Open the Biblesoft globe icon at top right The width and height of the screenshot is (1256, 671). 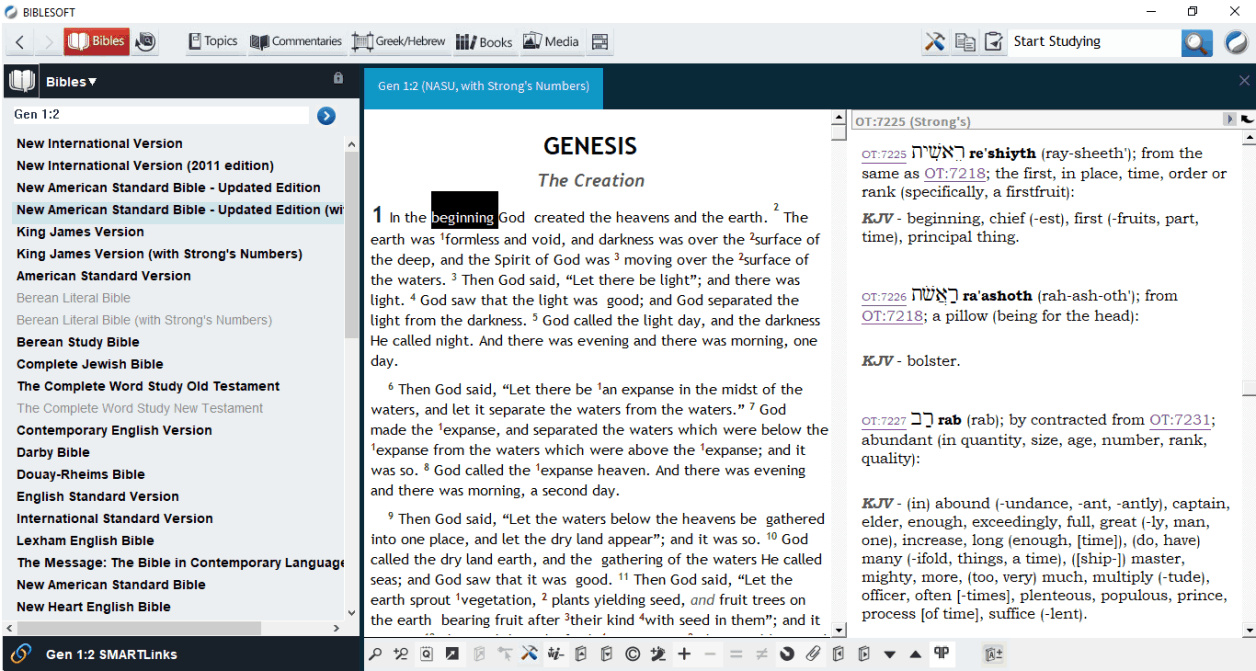point(1236,43)
